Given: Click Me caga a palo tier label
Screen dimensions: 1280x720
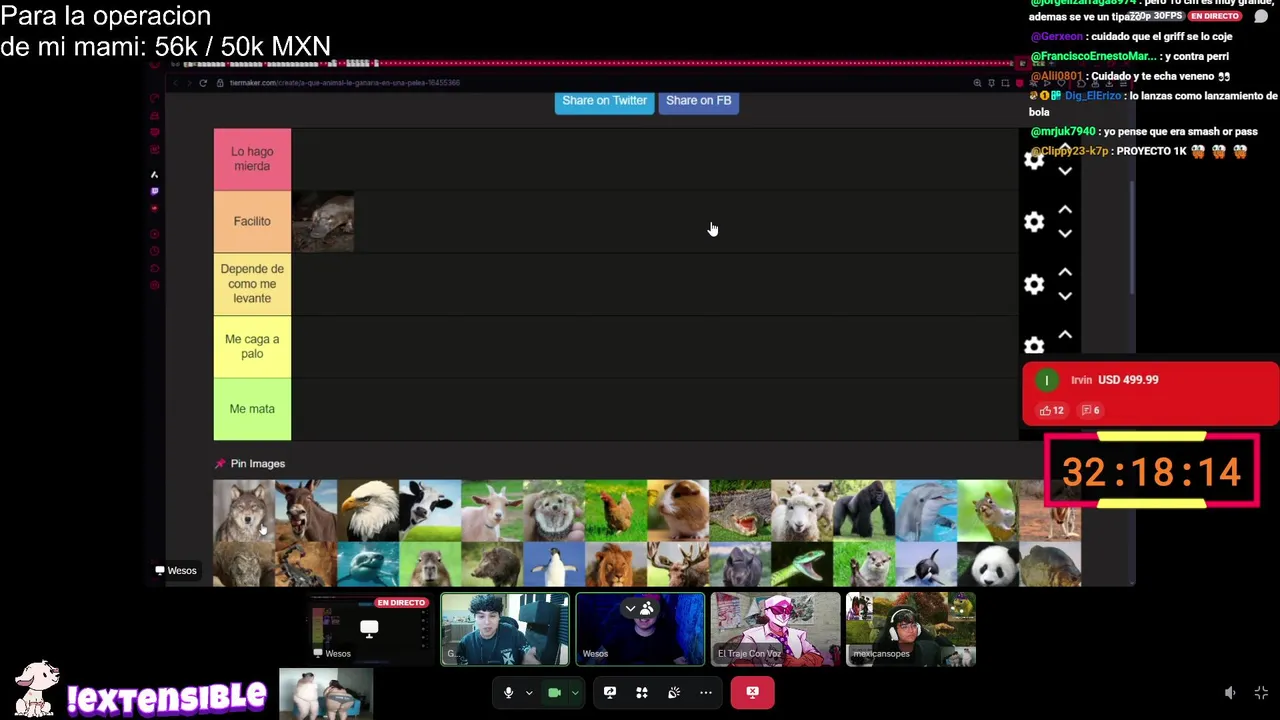Looking at the screenshot, I should coord(252,346).
